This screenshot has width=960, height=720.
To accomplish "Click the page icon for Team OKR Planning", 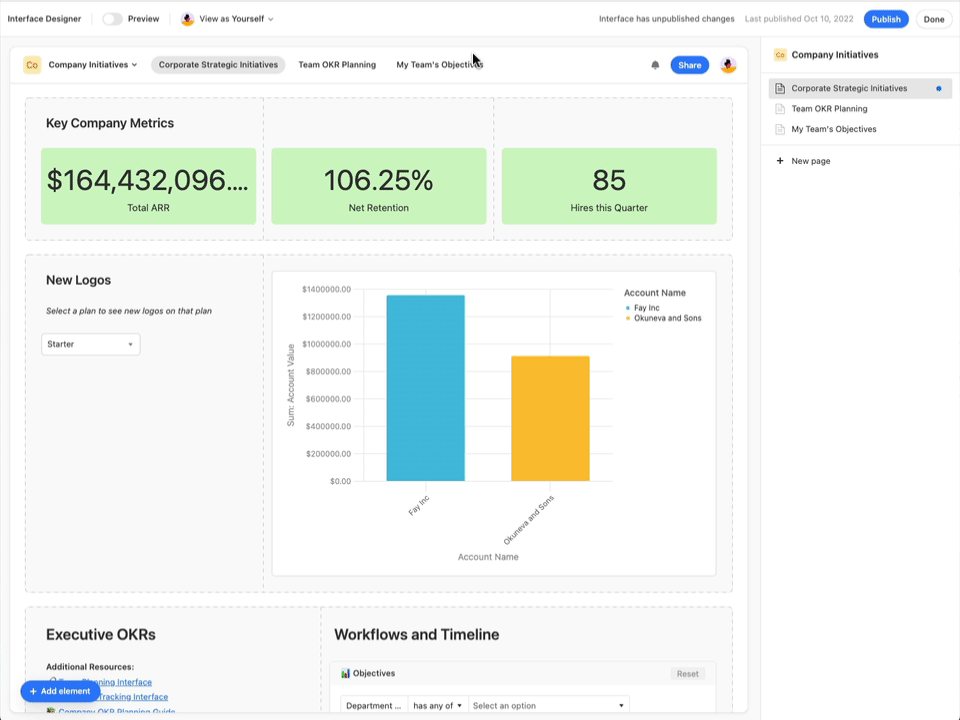I will [x=780, y=108].
